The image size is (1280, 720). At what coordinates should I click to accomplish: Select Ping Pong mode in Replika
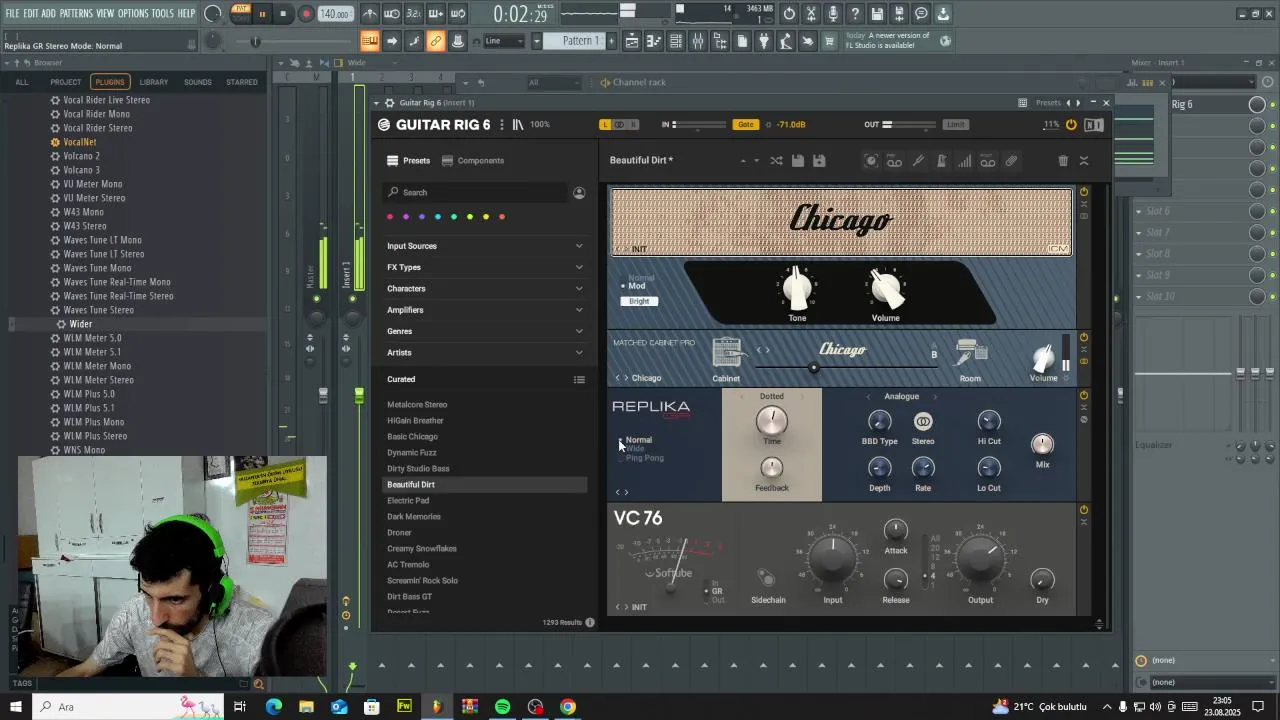[645, 458]
